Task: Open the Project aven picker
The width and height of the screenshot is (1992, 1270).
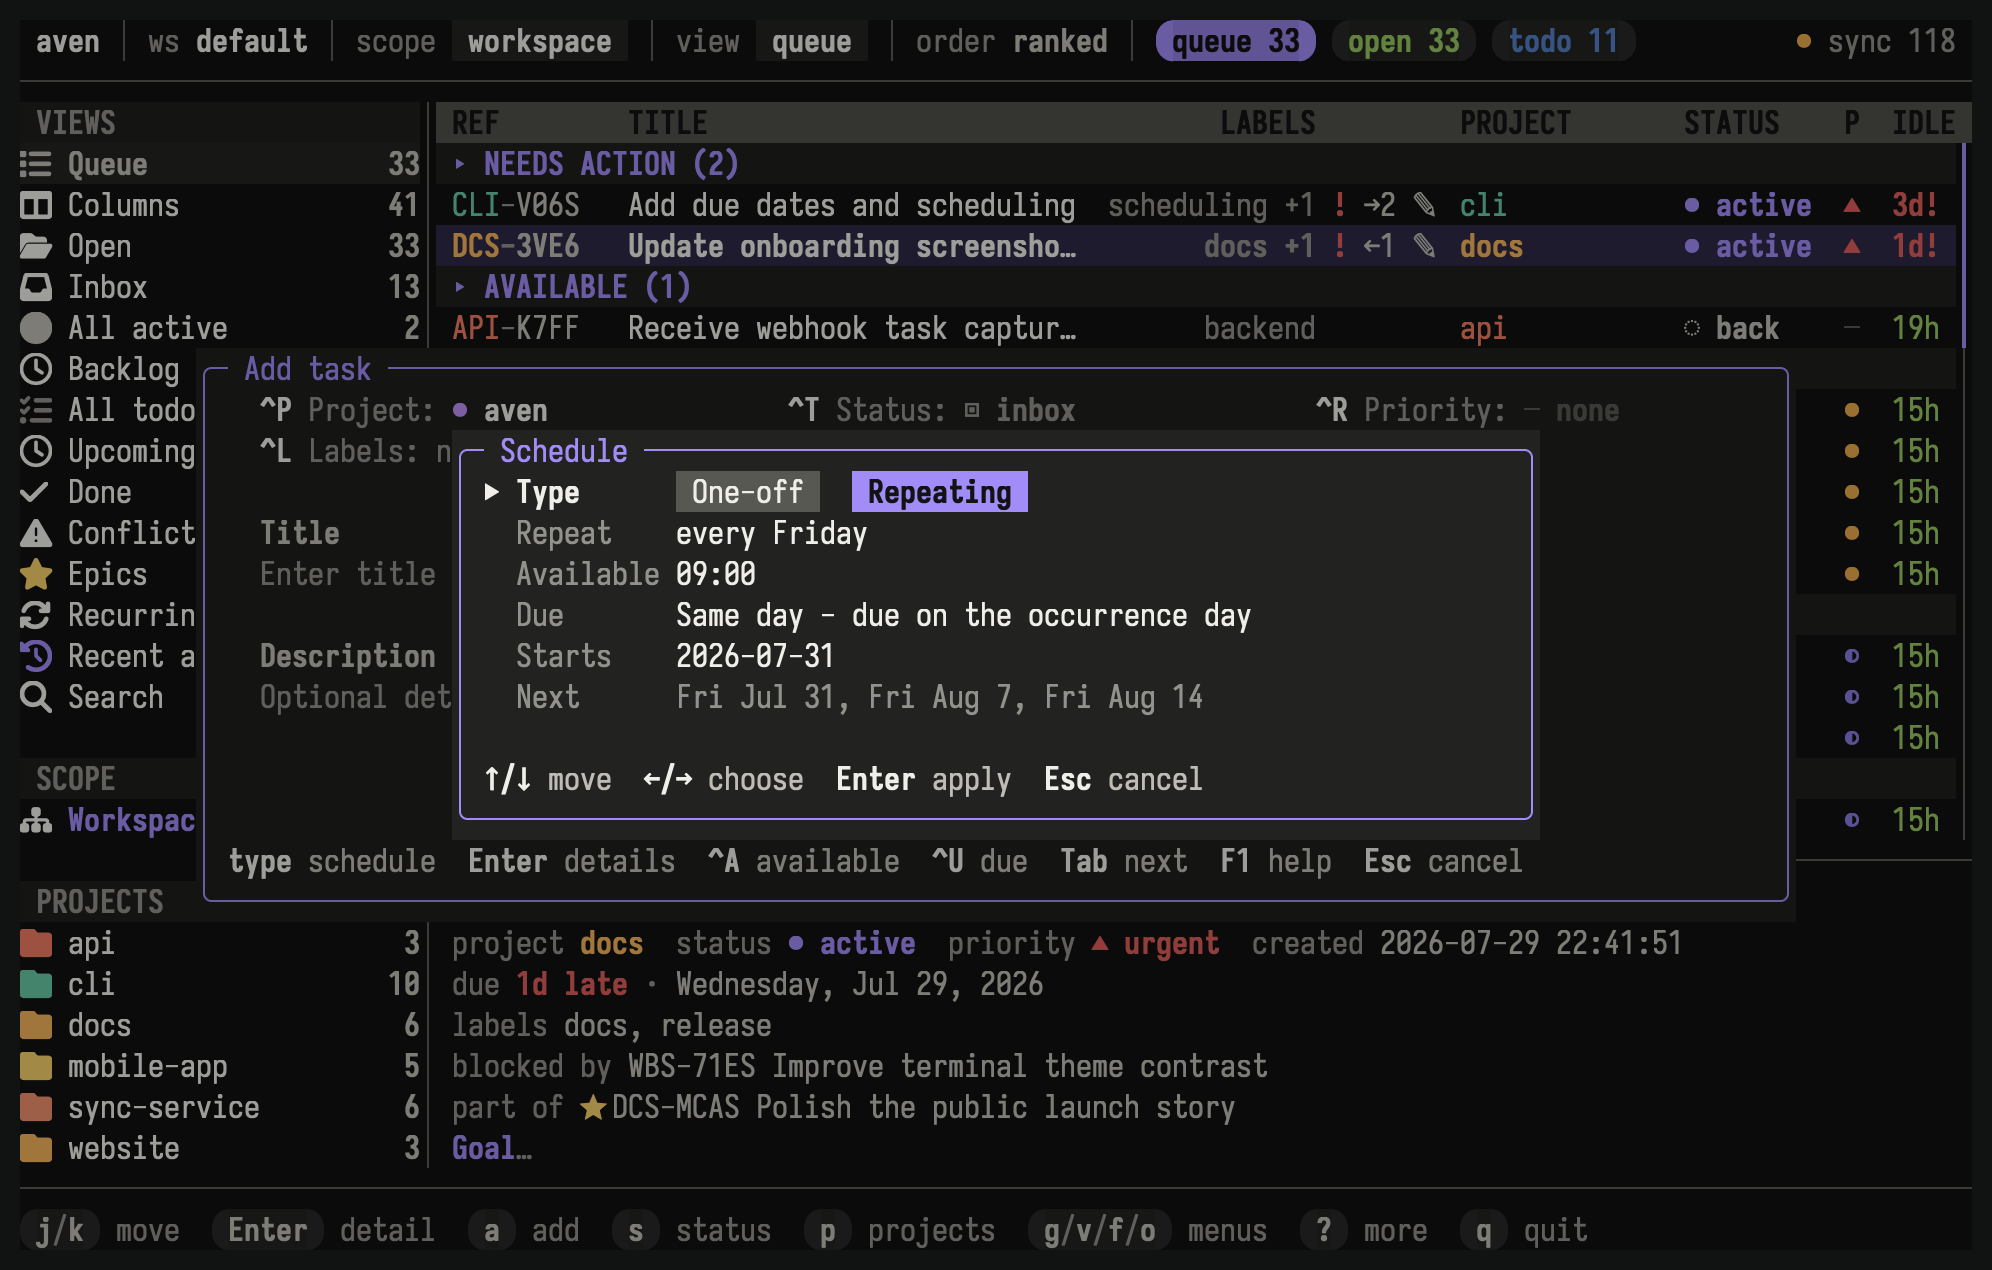Action: [404, 410]
